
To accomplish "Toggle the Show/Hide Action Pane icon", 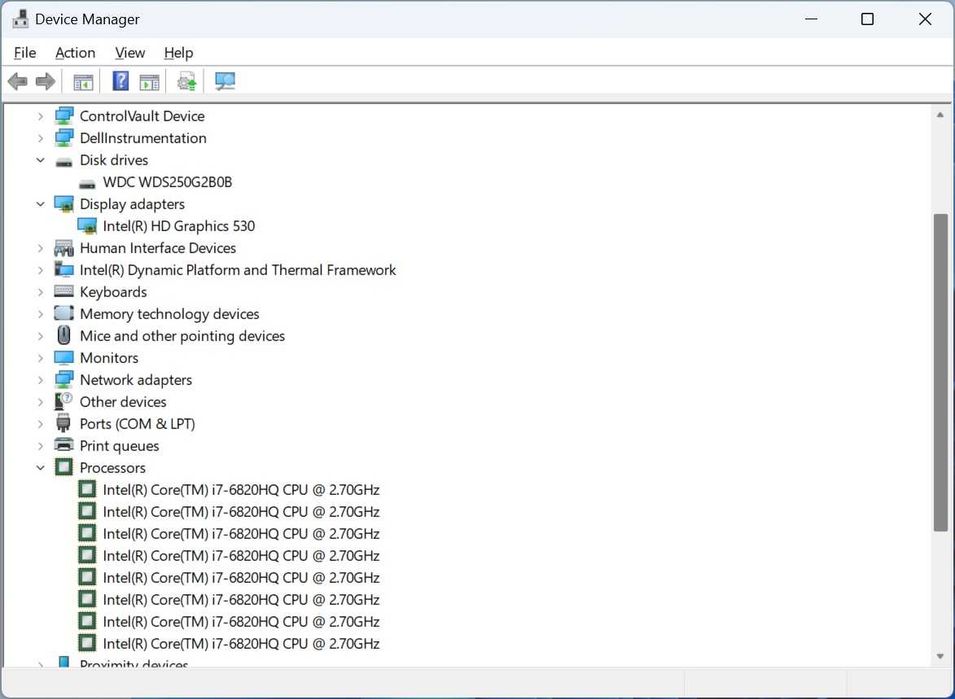I will tap(149, 81).
